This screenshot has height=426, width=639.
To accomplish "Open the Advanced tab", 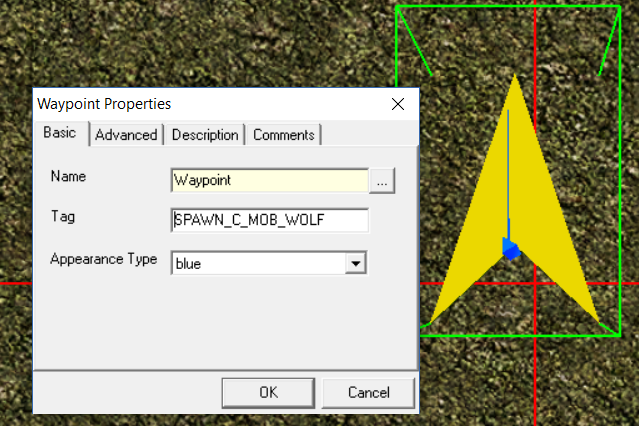I will click(126, 135).
